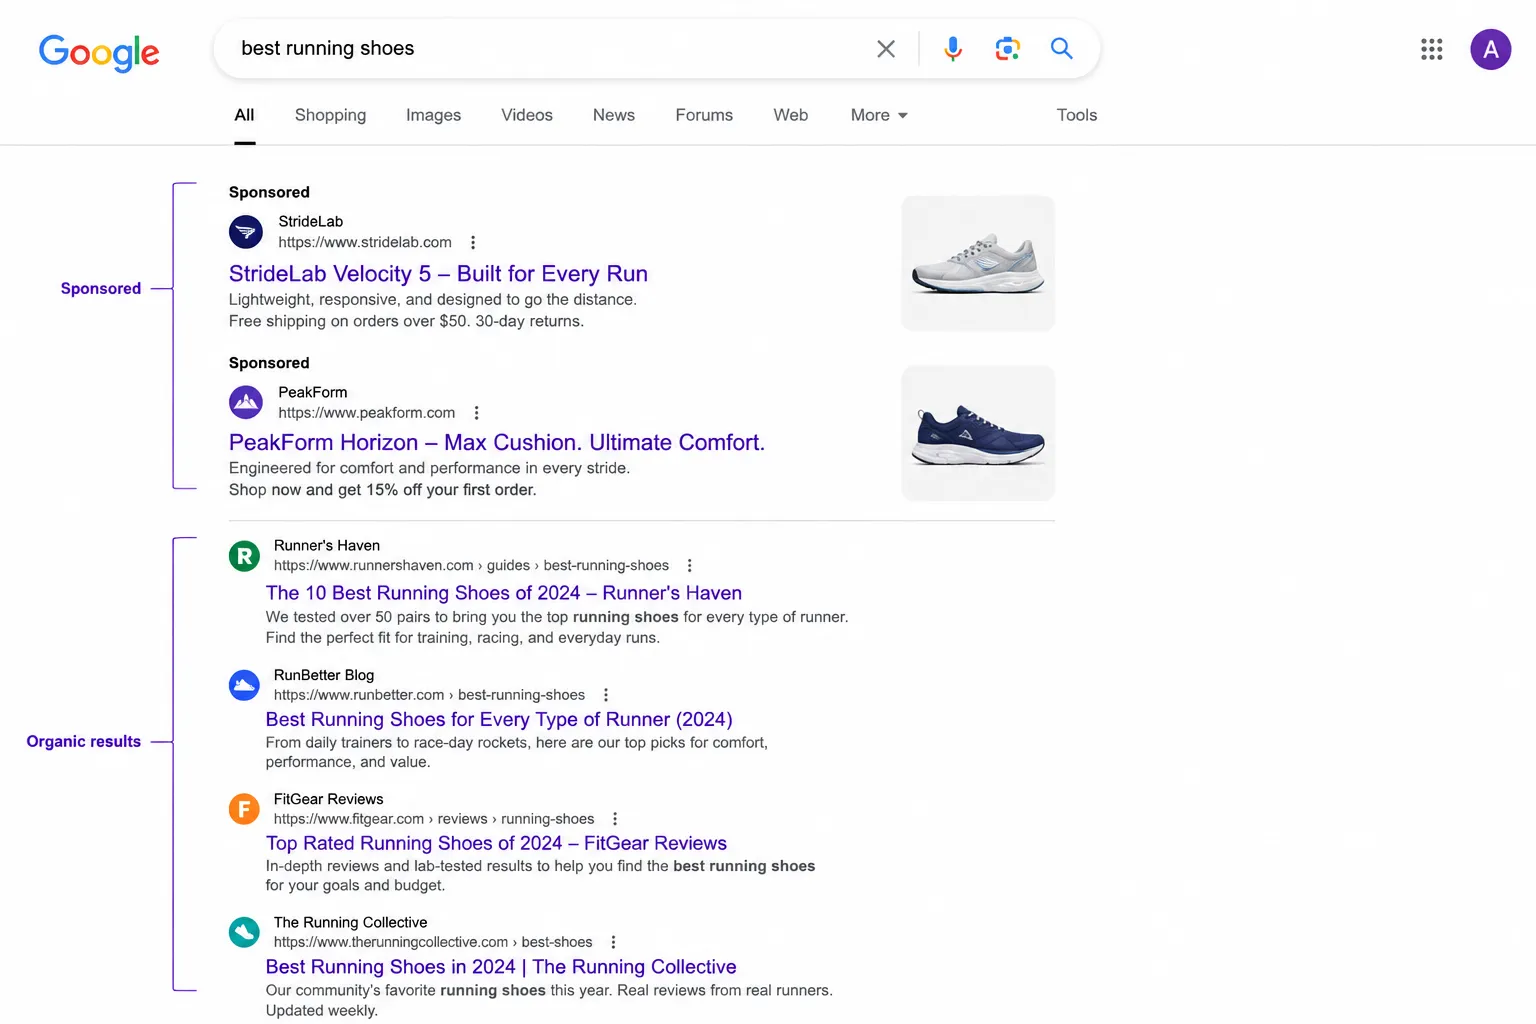The height and width of the screenshot is (1024, 1536).
Task: Open 'StrideLab Velocity 5 – Built for Every Run' ad
Action: pos(438,274)
